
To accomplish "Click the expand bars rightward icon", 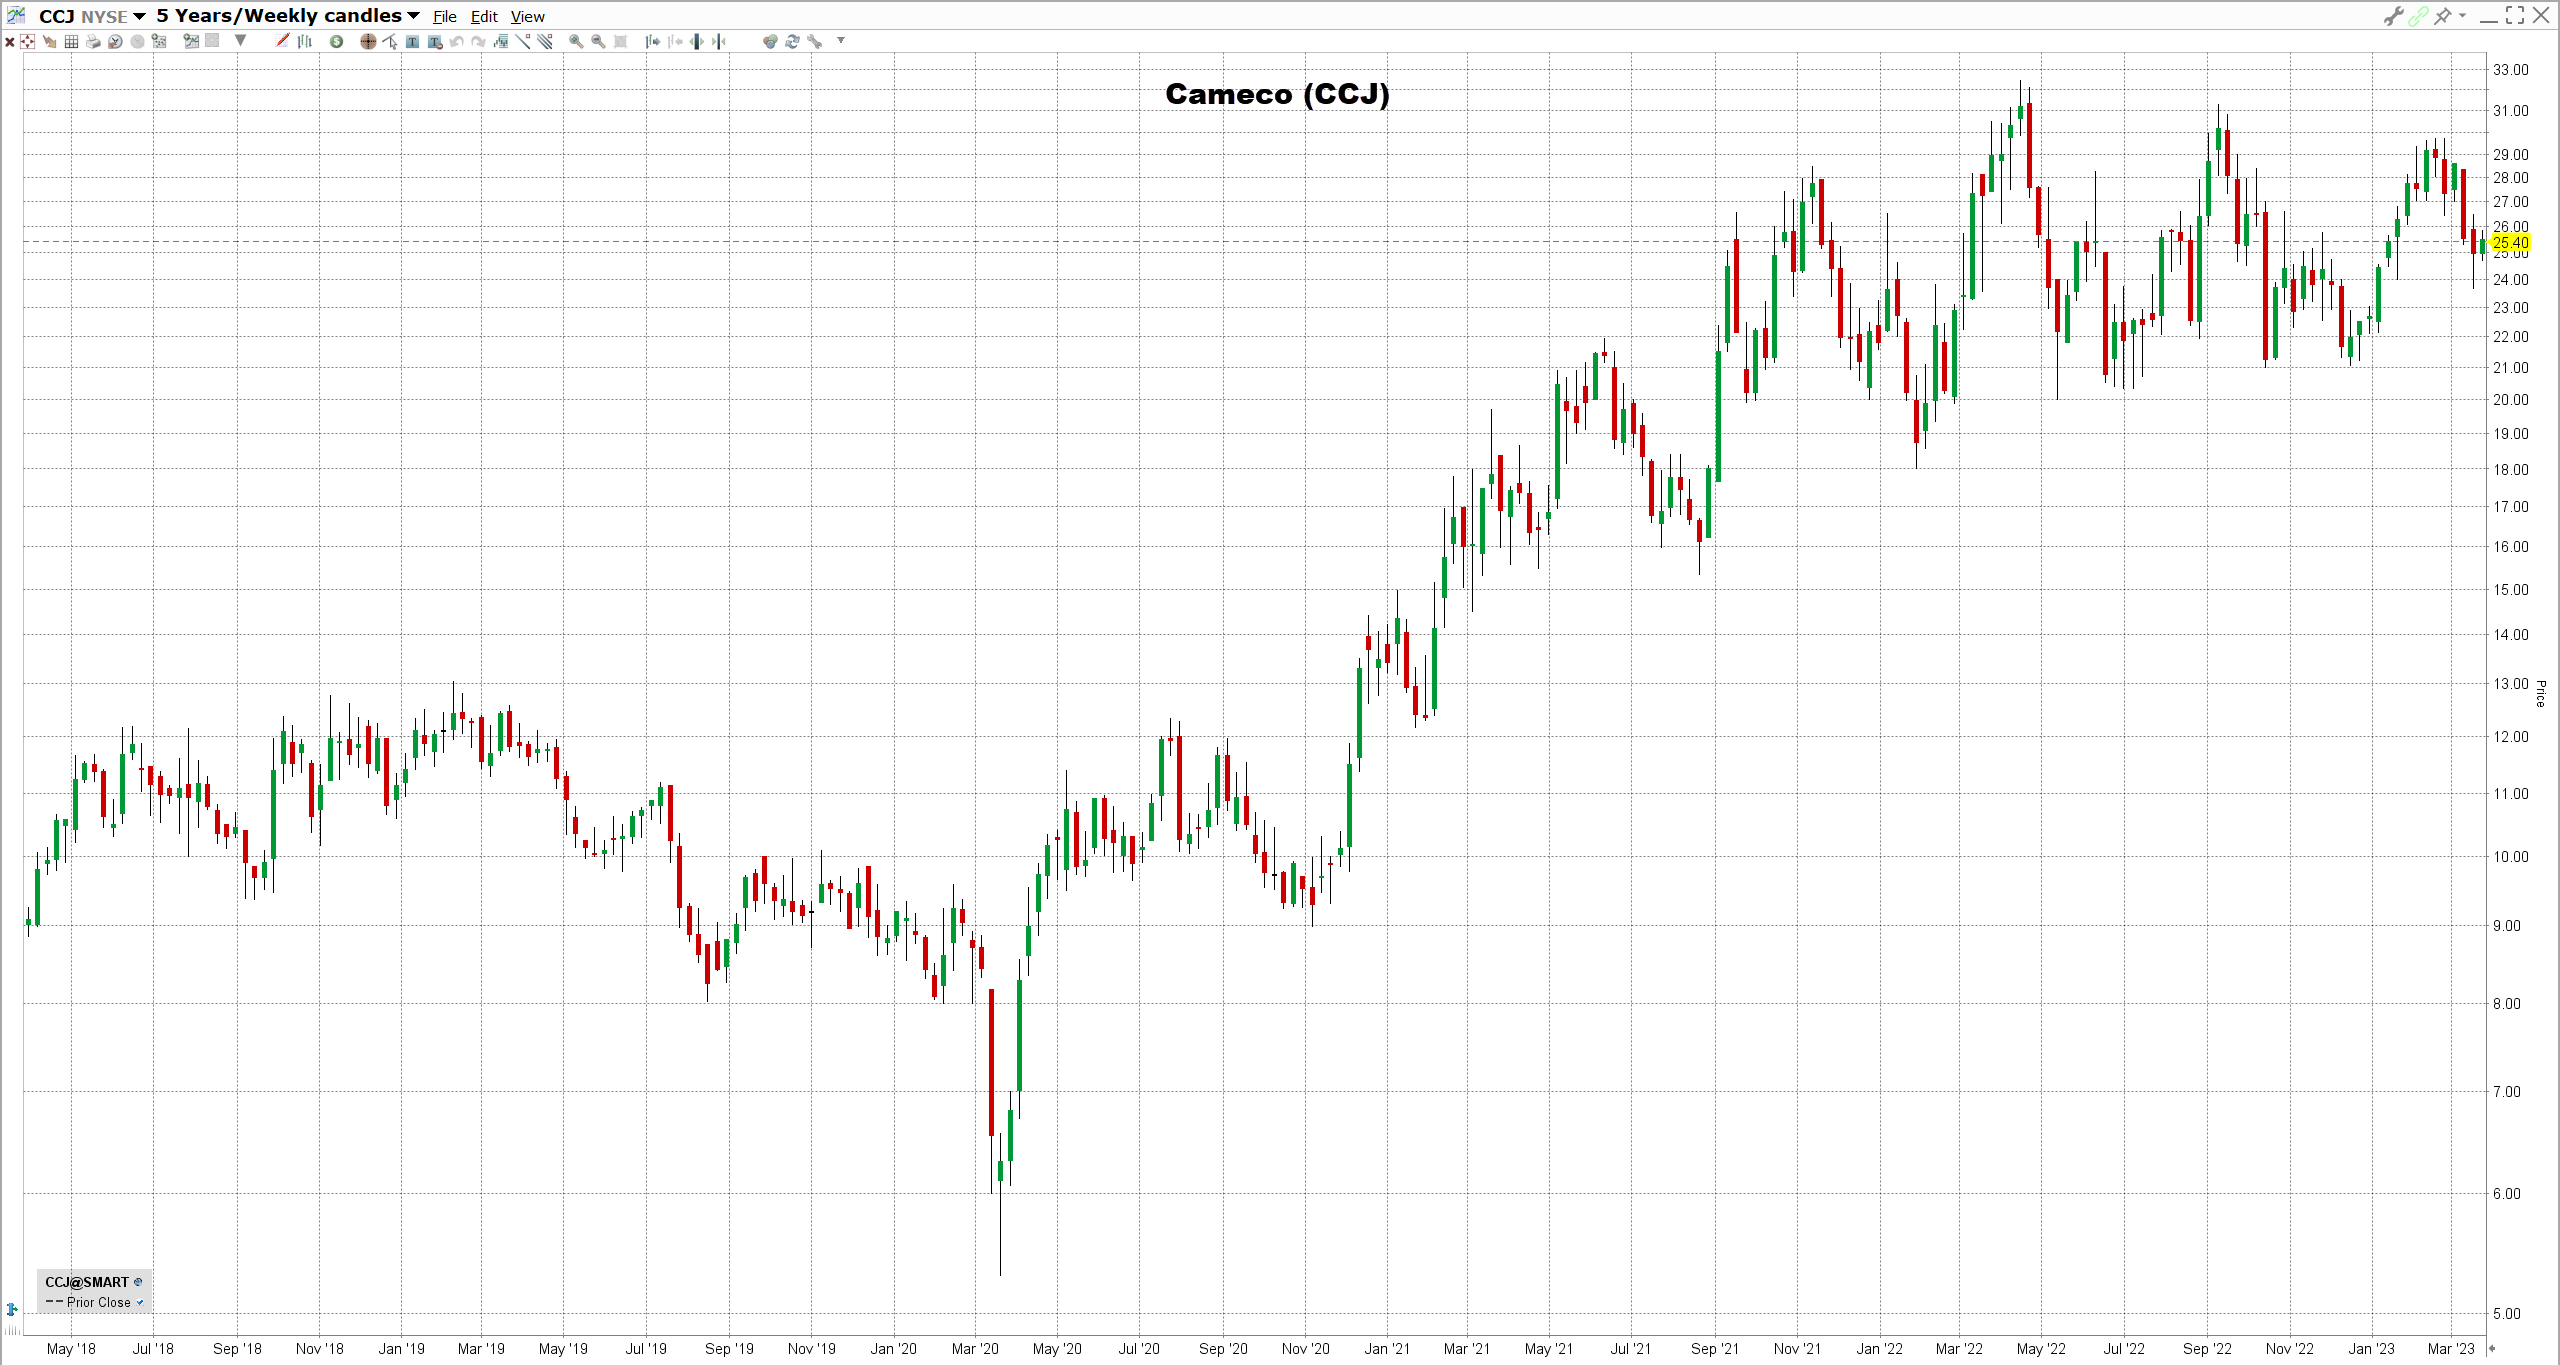I will tap(652, 41).
